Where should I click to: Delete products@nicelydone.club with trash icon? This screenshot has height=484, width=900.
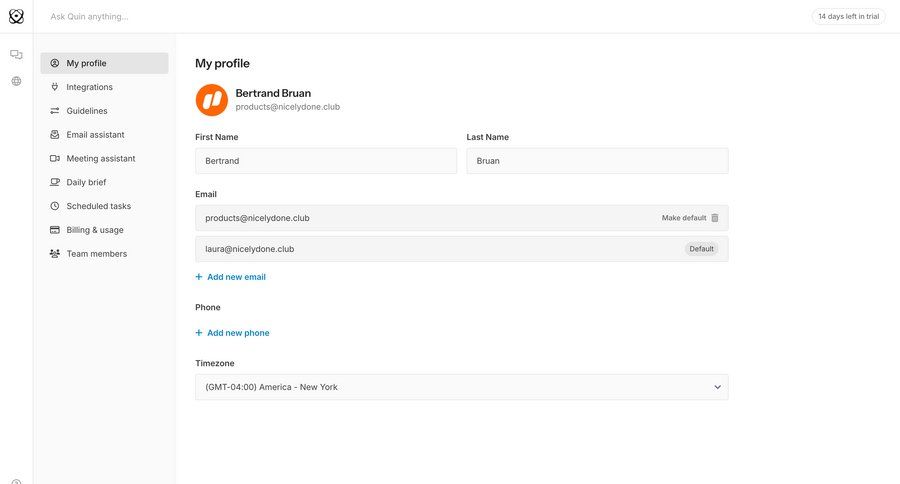(715, 218)
